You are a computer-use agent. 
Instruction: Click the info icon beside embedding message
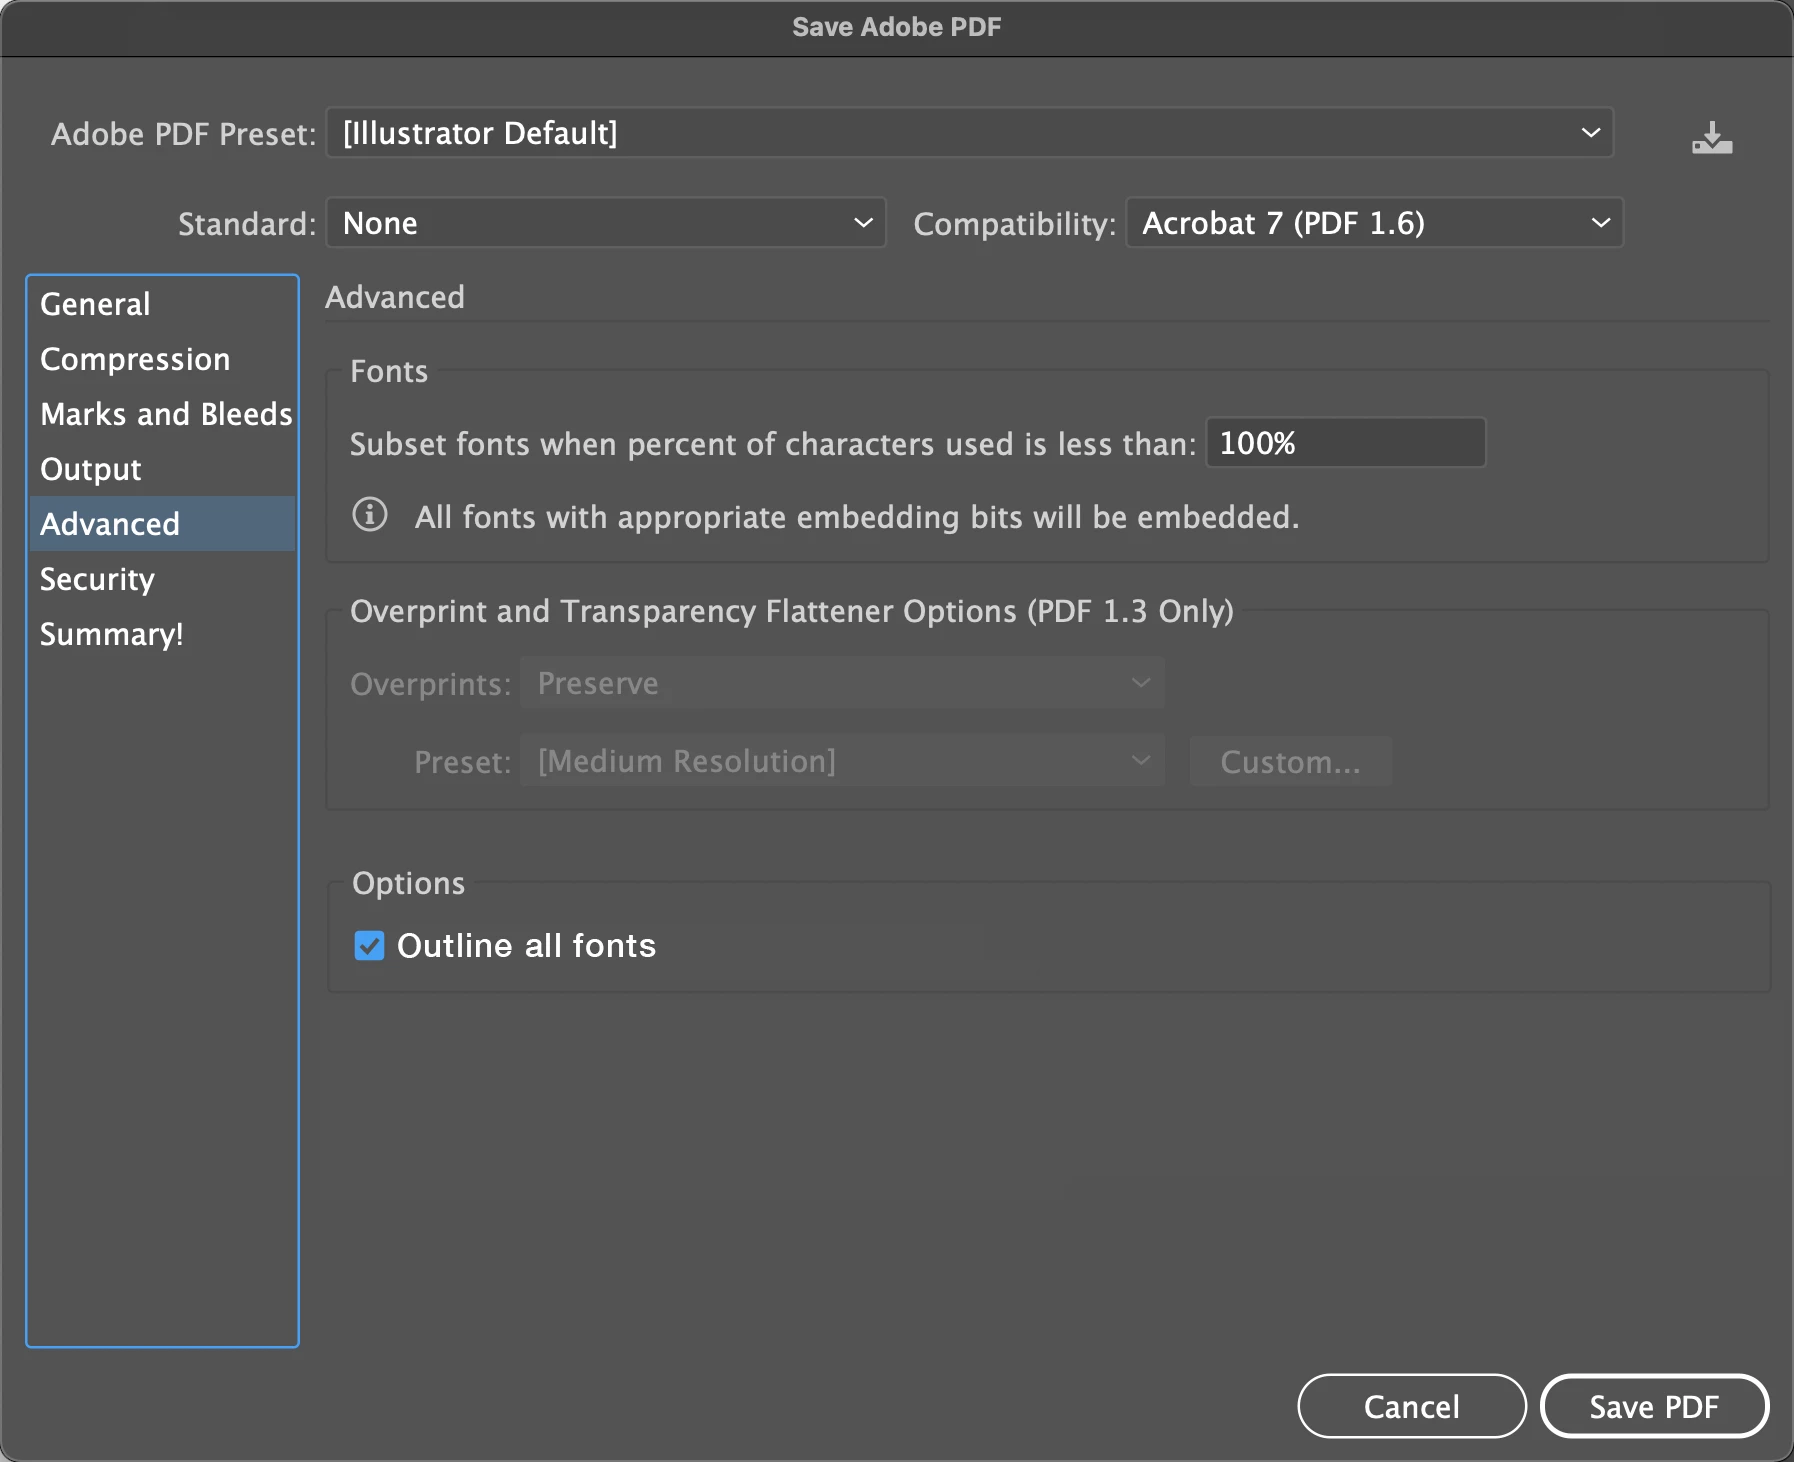pos(370,515)
